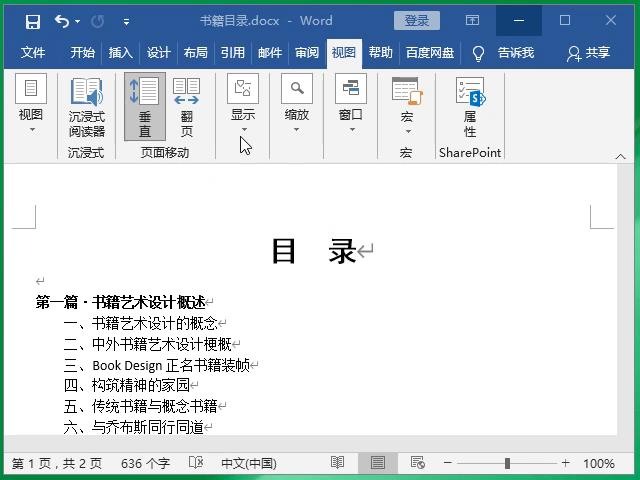This screenshot has height=480, width=640.
Task: Collapse the ribbon with the chevron
Action: (620, 156)
